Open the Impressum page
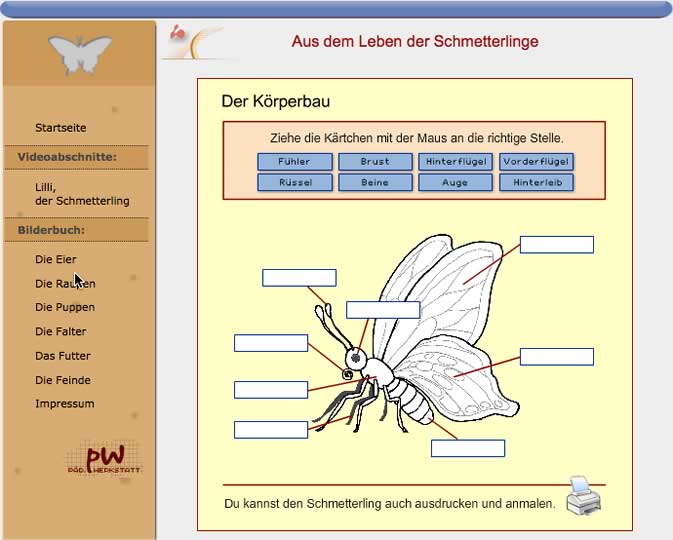The height and width of the screenshot is (540, 673). click(65, 404)
